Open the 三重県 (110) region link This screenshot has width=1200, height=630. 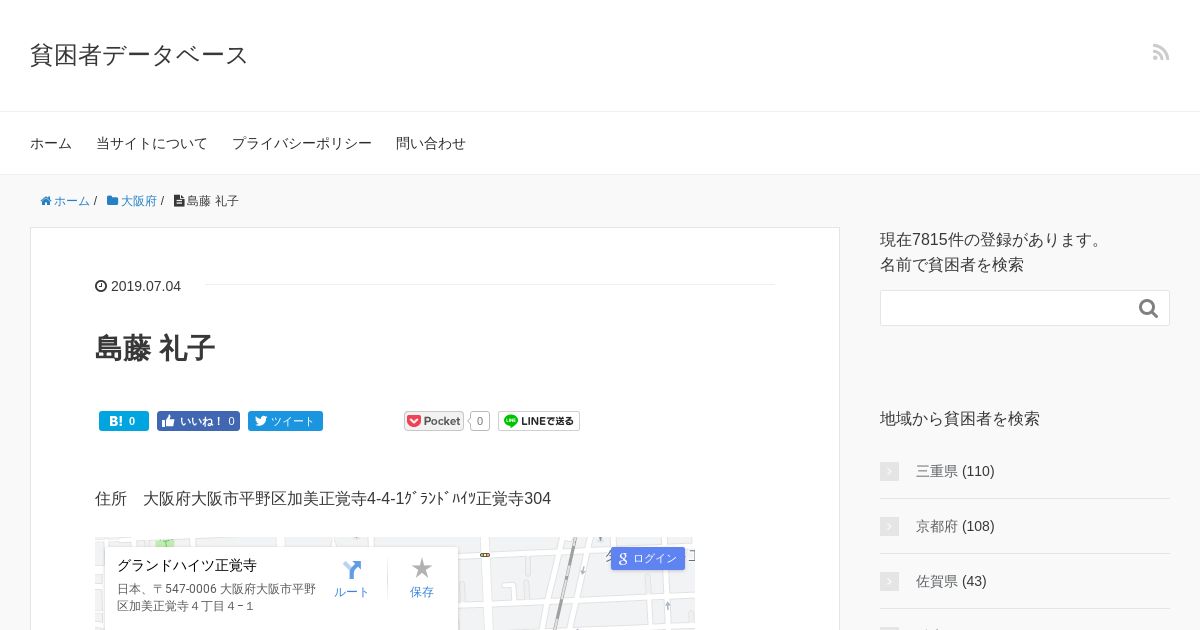[955, 471]
